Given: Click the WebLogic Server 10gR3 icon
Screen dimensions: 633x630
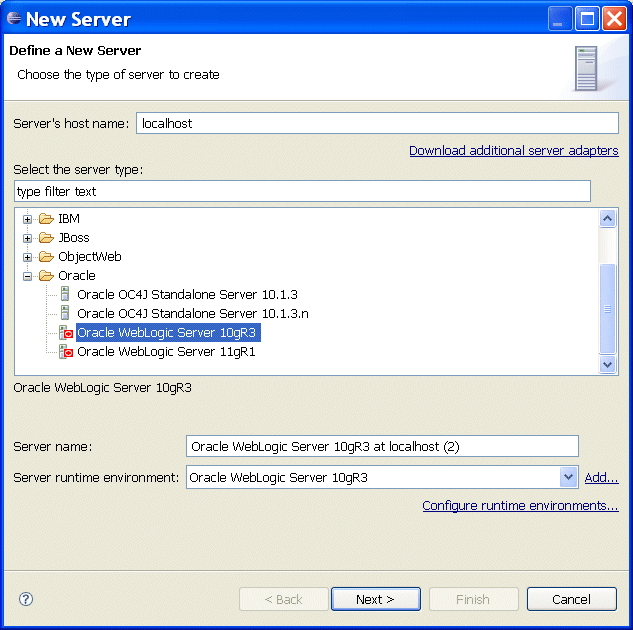Looking at the screenshot, I should 66,333.
